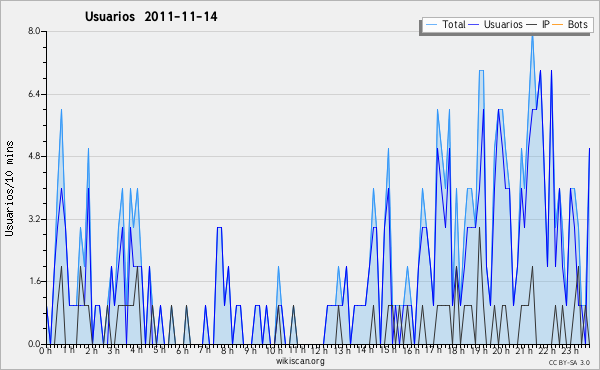Click the 18 h x-axis tick label
The image size is (600, 370).
pos(456,351)
